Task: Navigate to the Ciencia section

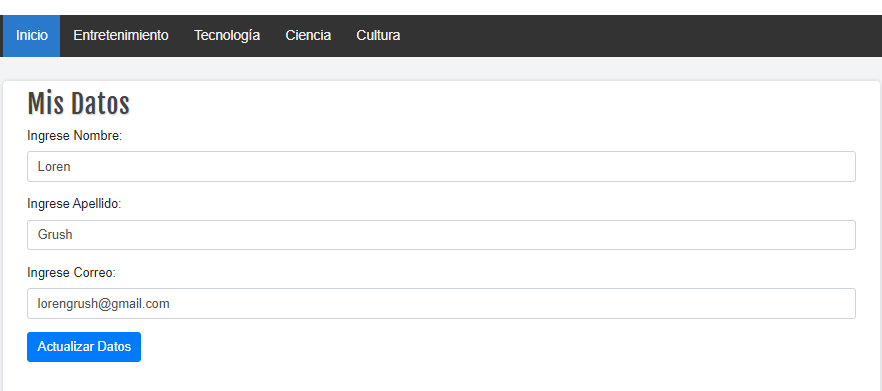Action: pyautogui.click(x=308, y=35)
